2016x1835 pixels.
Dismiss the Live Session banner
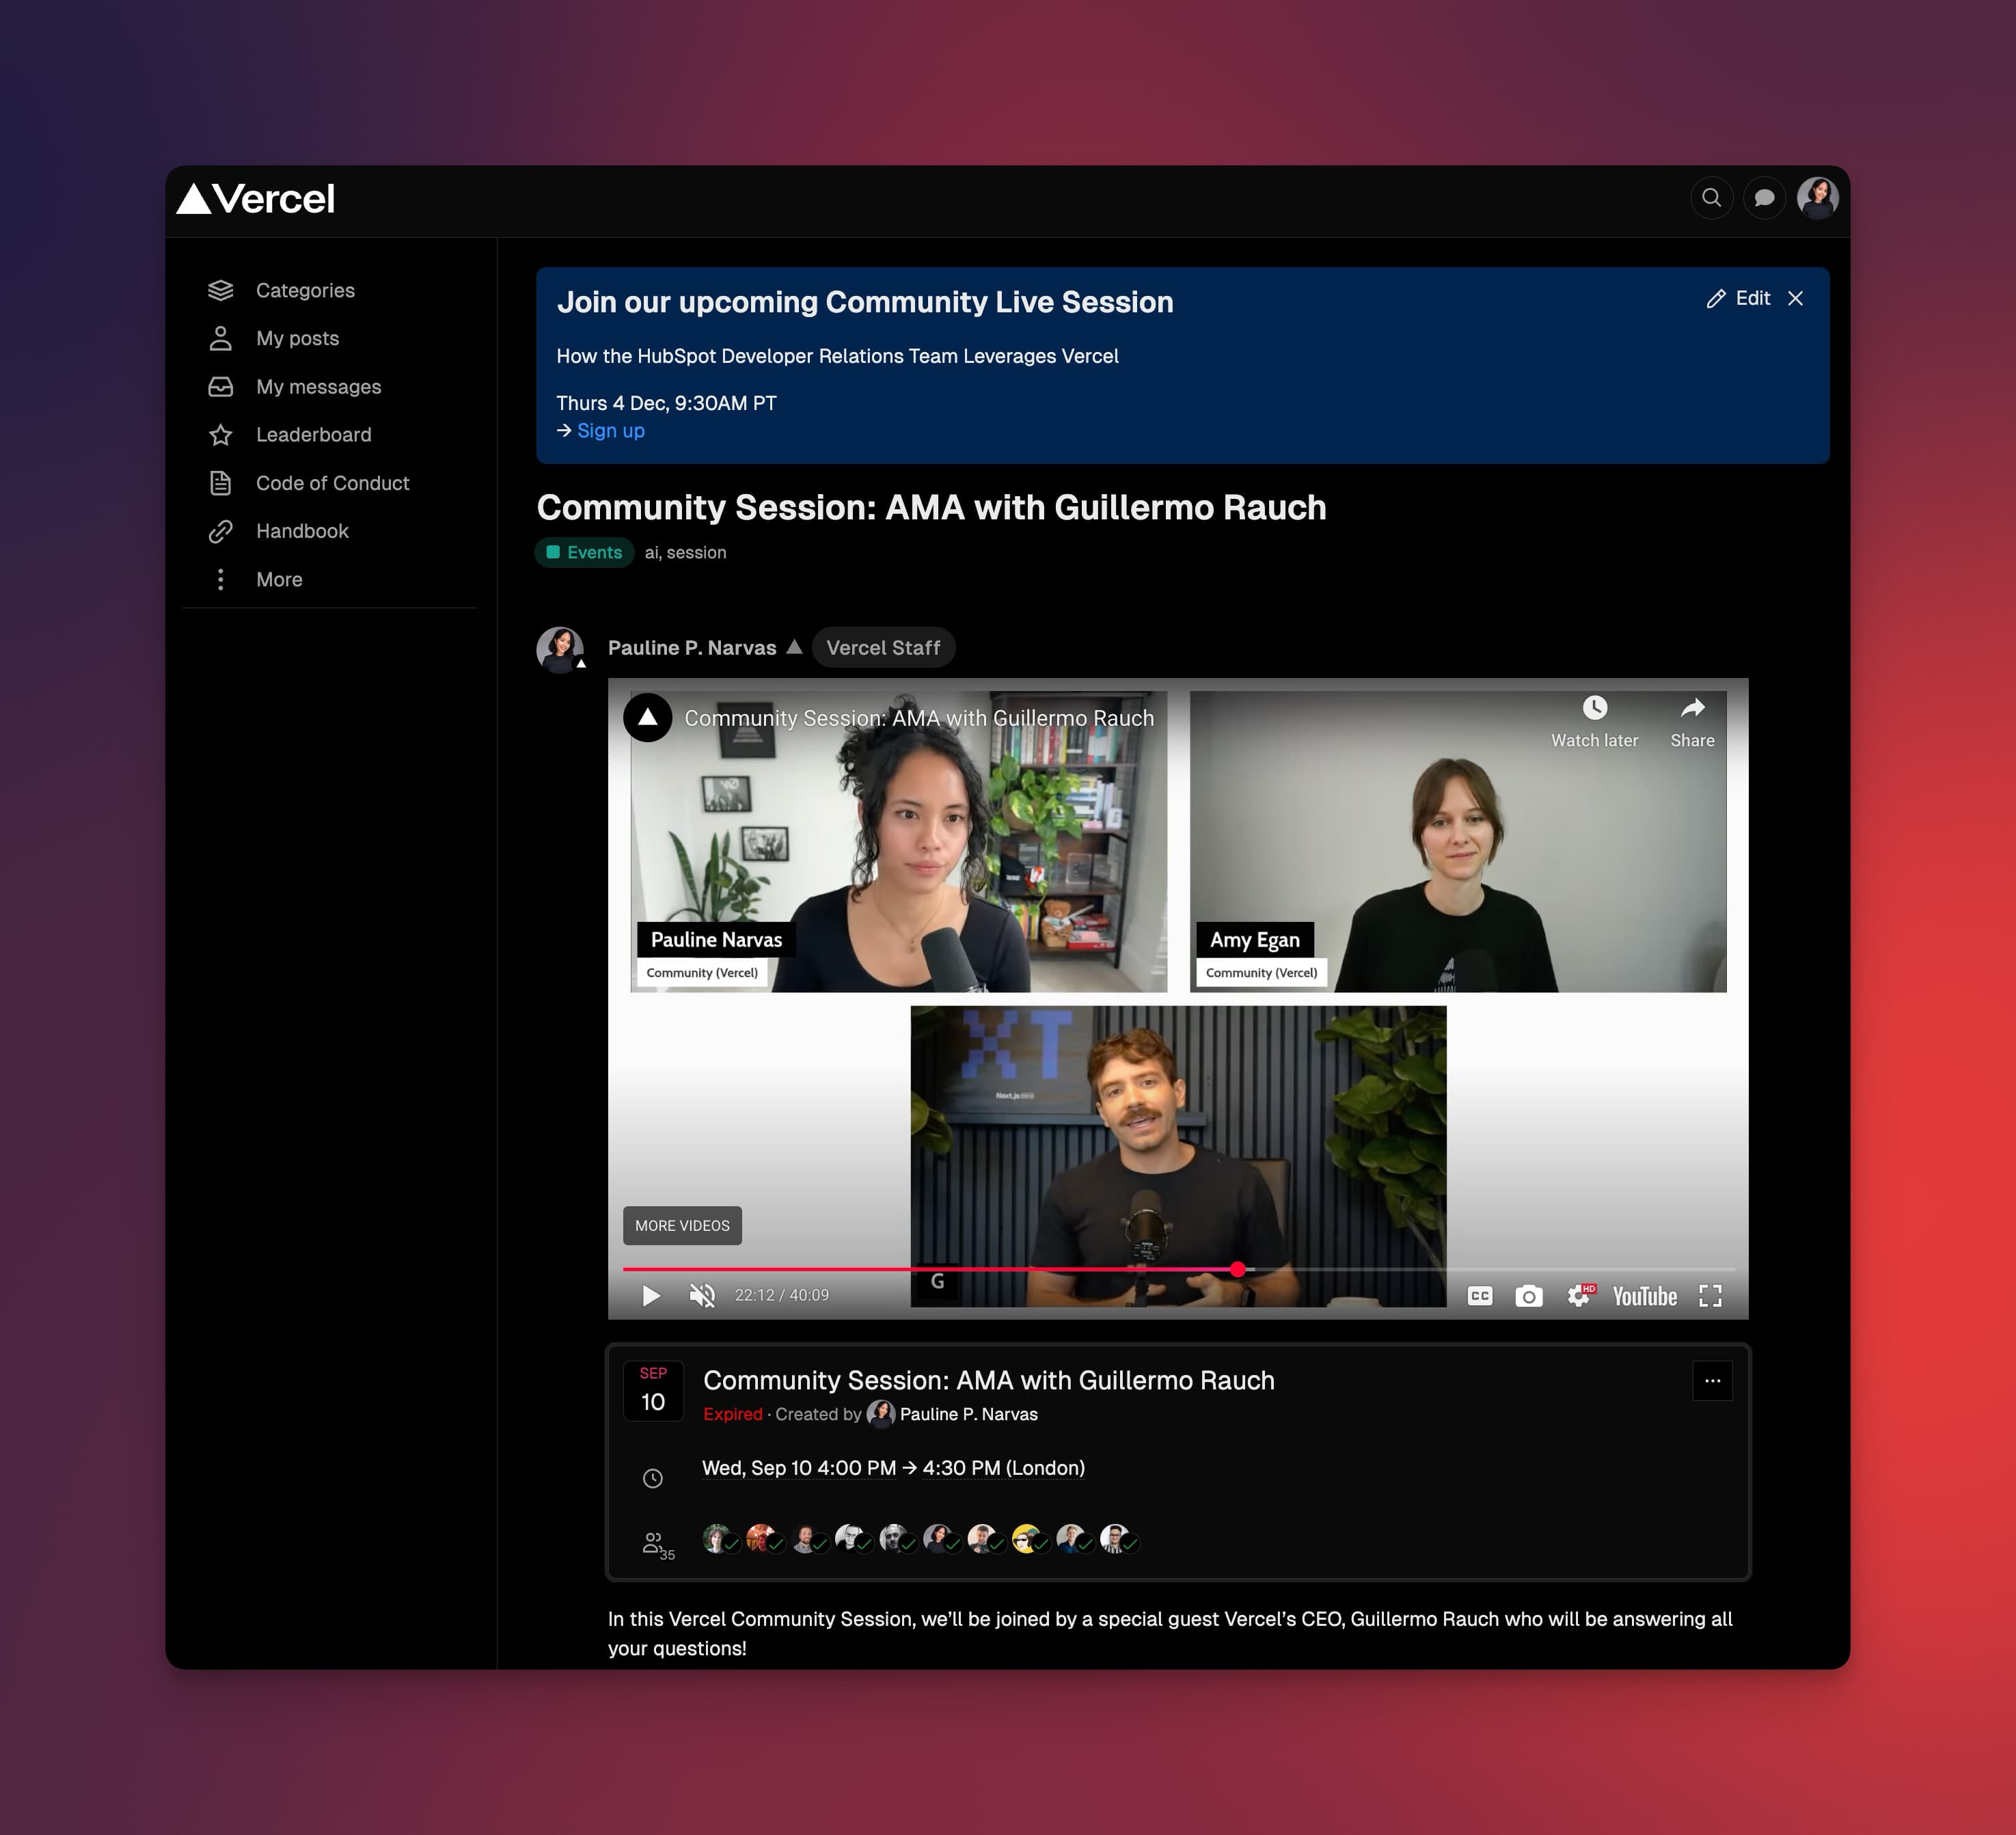[1796, 298]
